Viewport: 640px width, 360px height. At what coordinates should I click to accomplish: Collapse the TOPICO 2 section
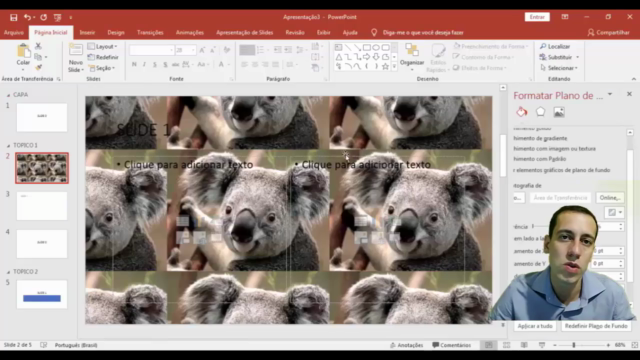(8, 272)
